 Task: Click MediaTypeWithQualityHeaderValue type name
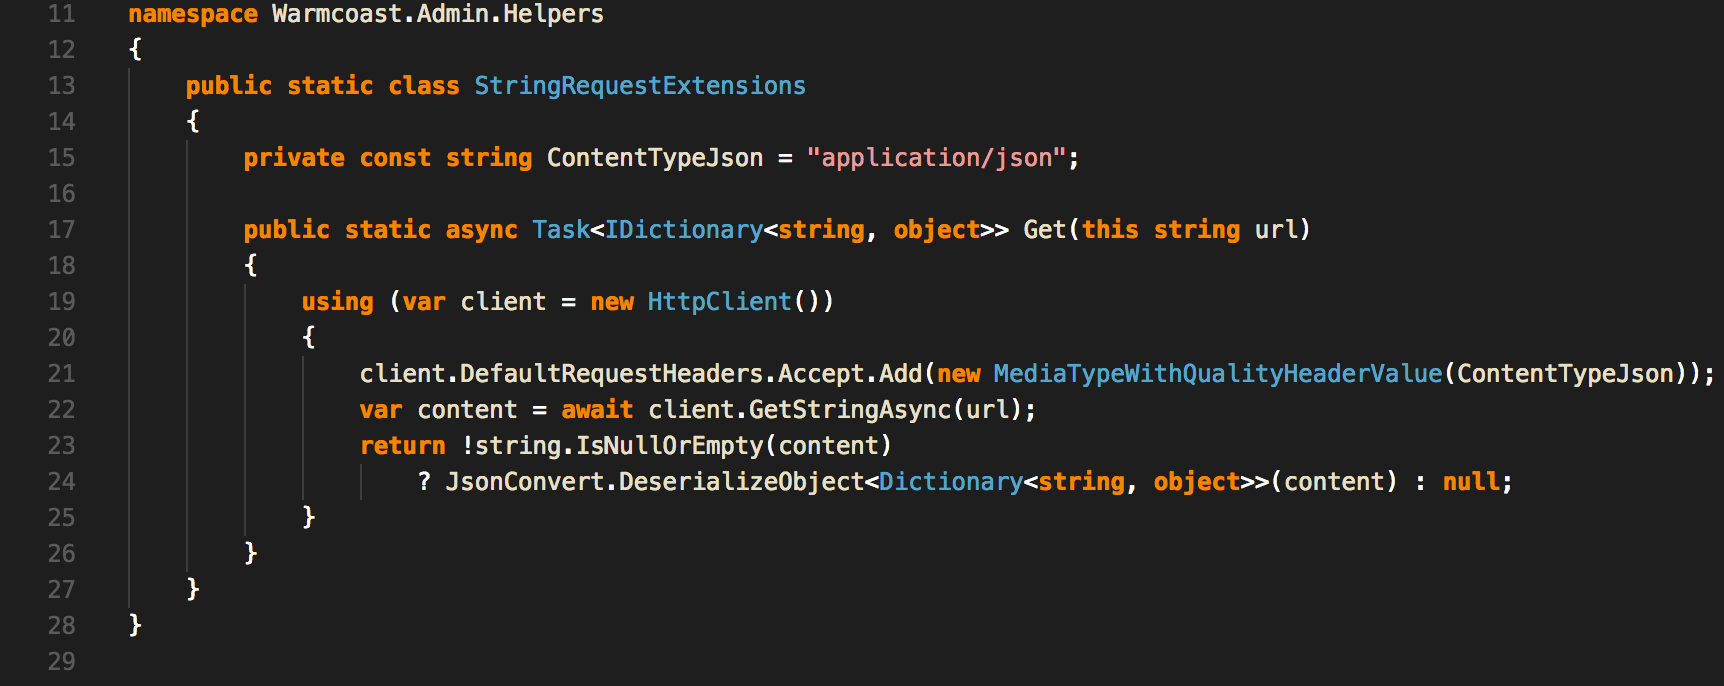click(x=1217, y=374)
